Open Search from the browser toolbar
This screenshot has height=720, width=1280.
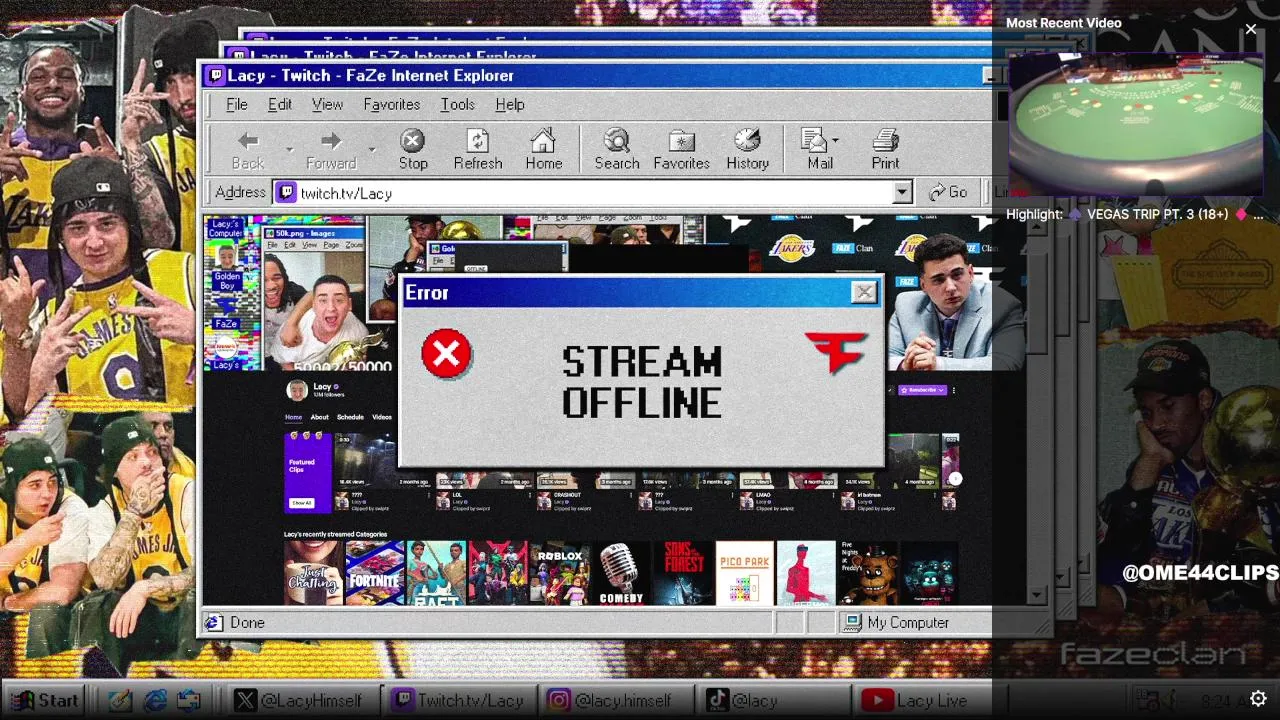[x=616, y=141]
